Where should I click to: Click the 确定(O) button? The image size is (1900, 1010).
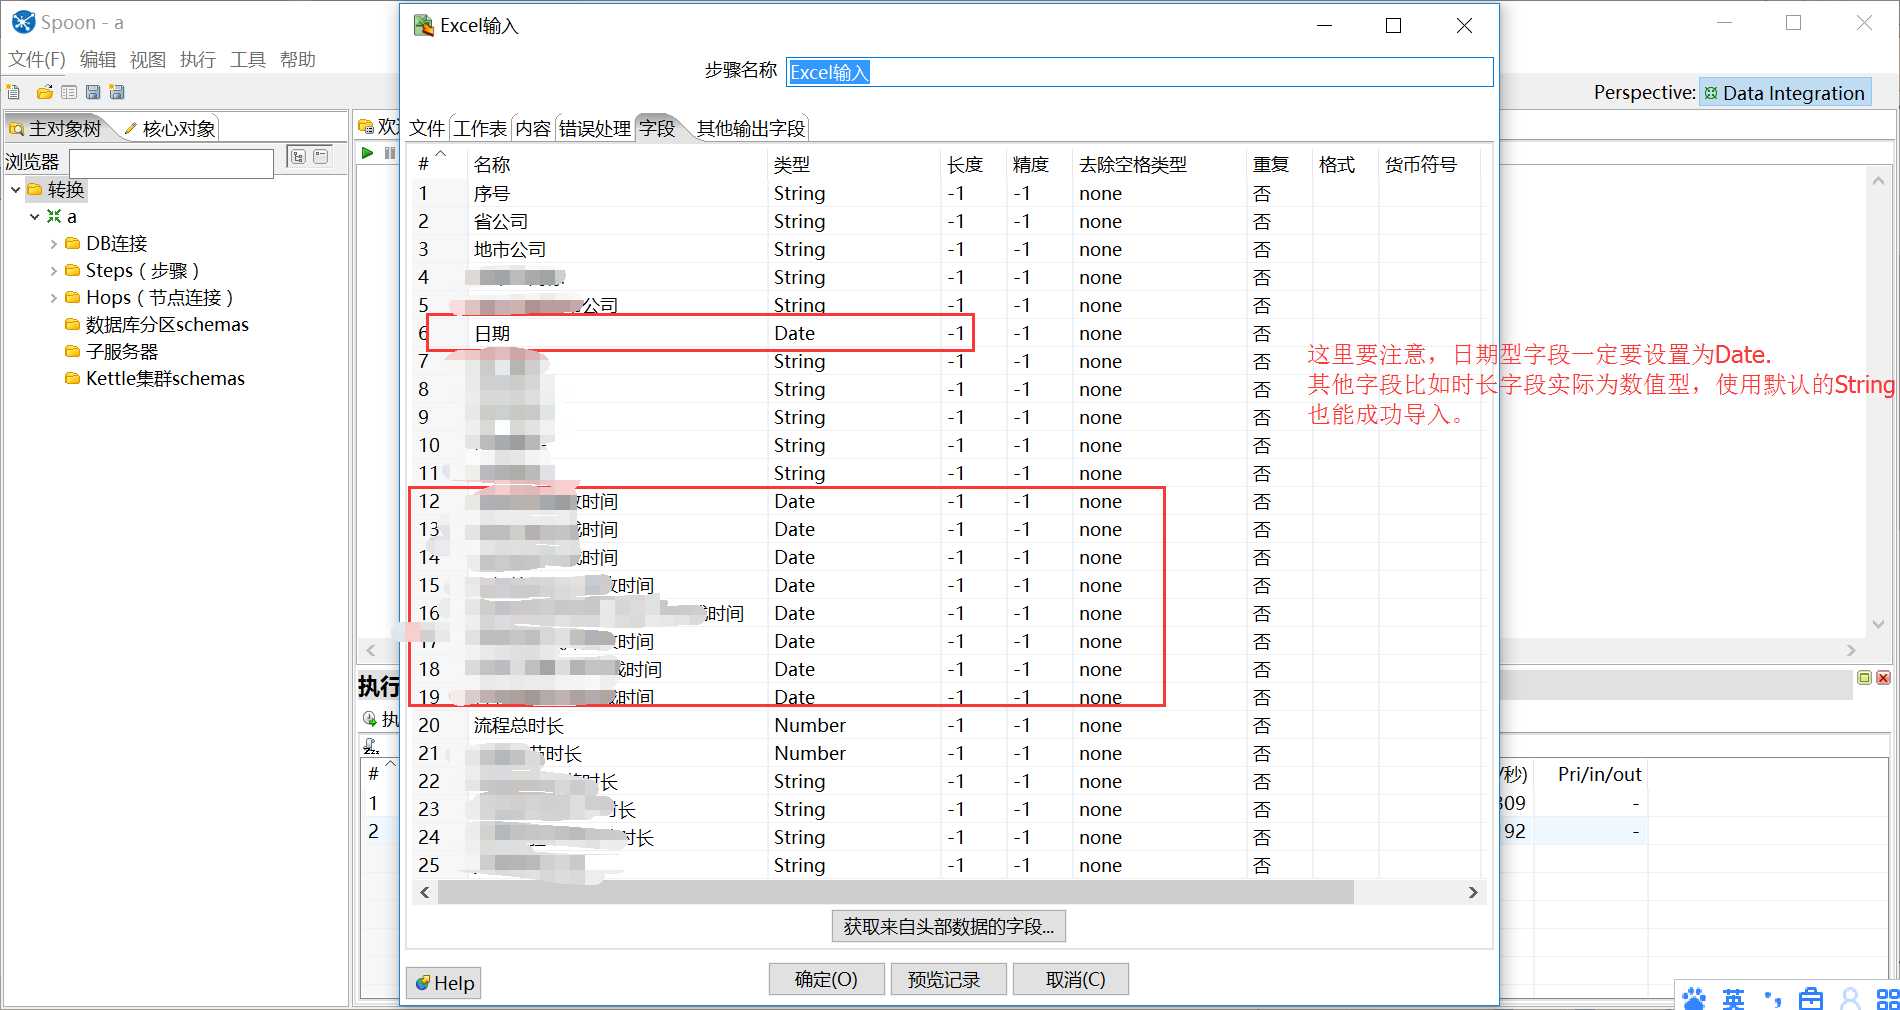(x=826, y=979)
